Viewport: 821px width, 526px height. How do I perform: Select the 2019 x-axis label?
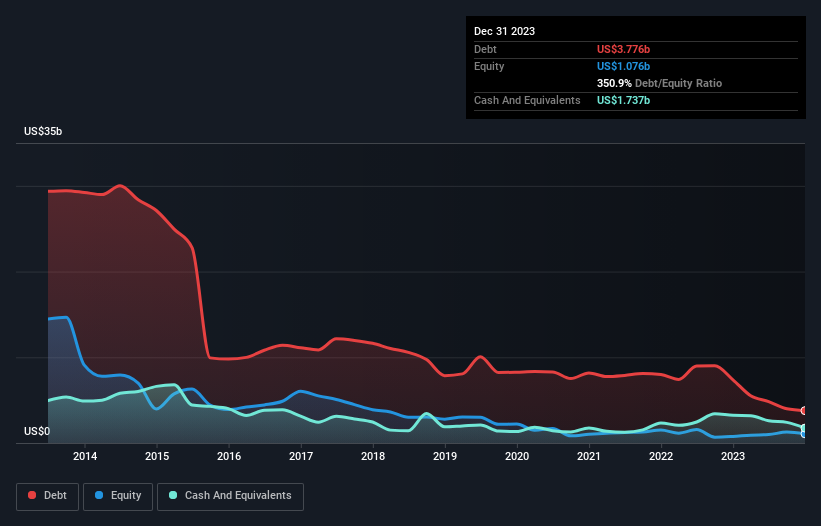coord(445,456)
